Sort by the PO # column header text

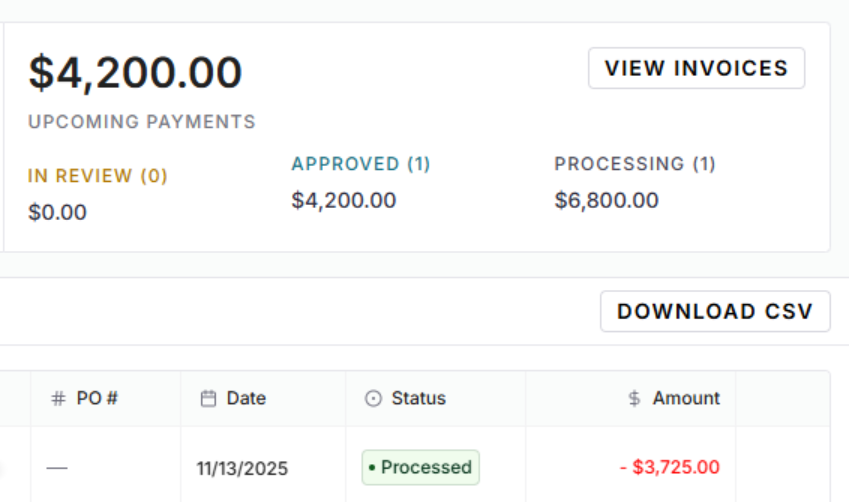point(98,398)
